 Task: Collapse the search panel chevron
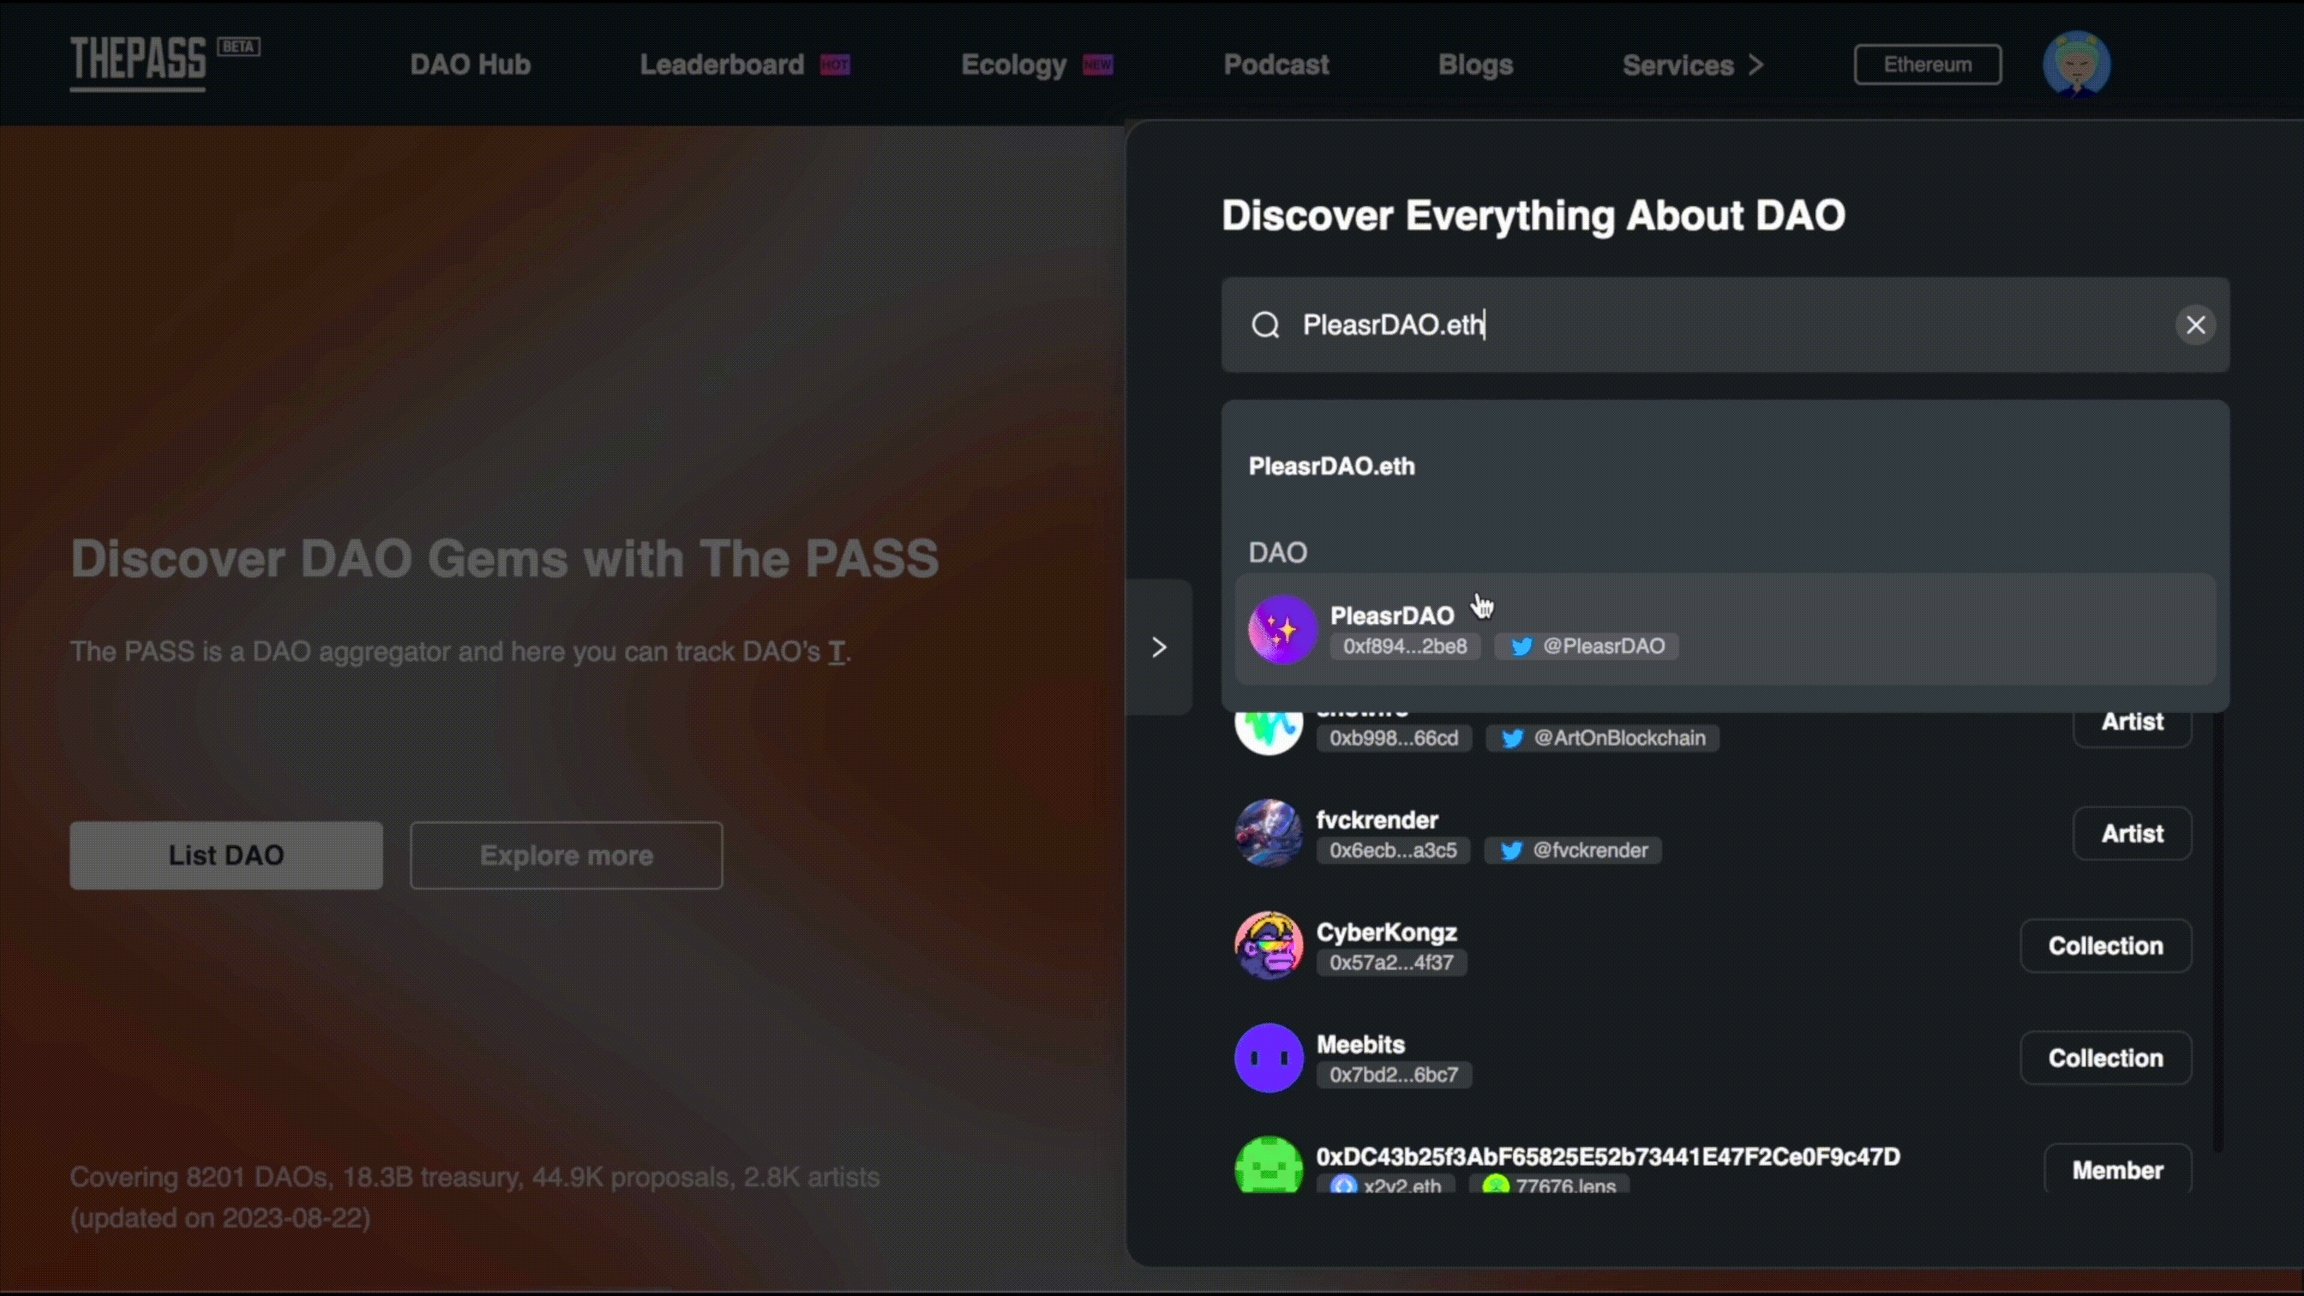(x=1159, y=647)
